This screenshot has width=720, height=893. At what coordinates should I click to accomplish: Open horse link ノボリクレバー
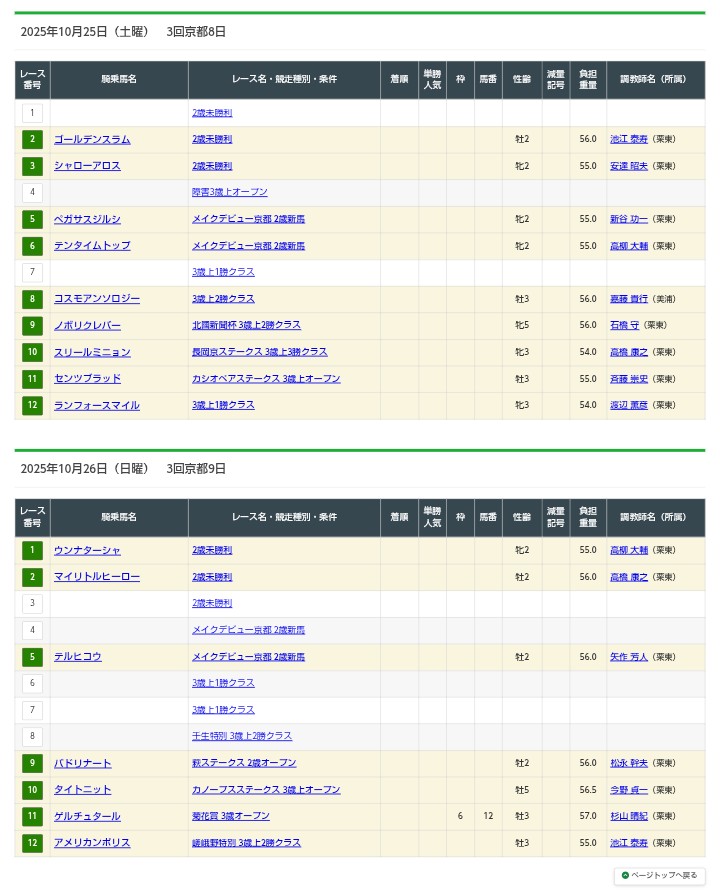[87, 325]
